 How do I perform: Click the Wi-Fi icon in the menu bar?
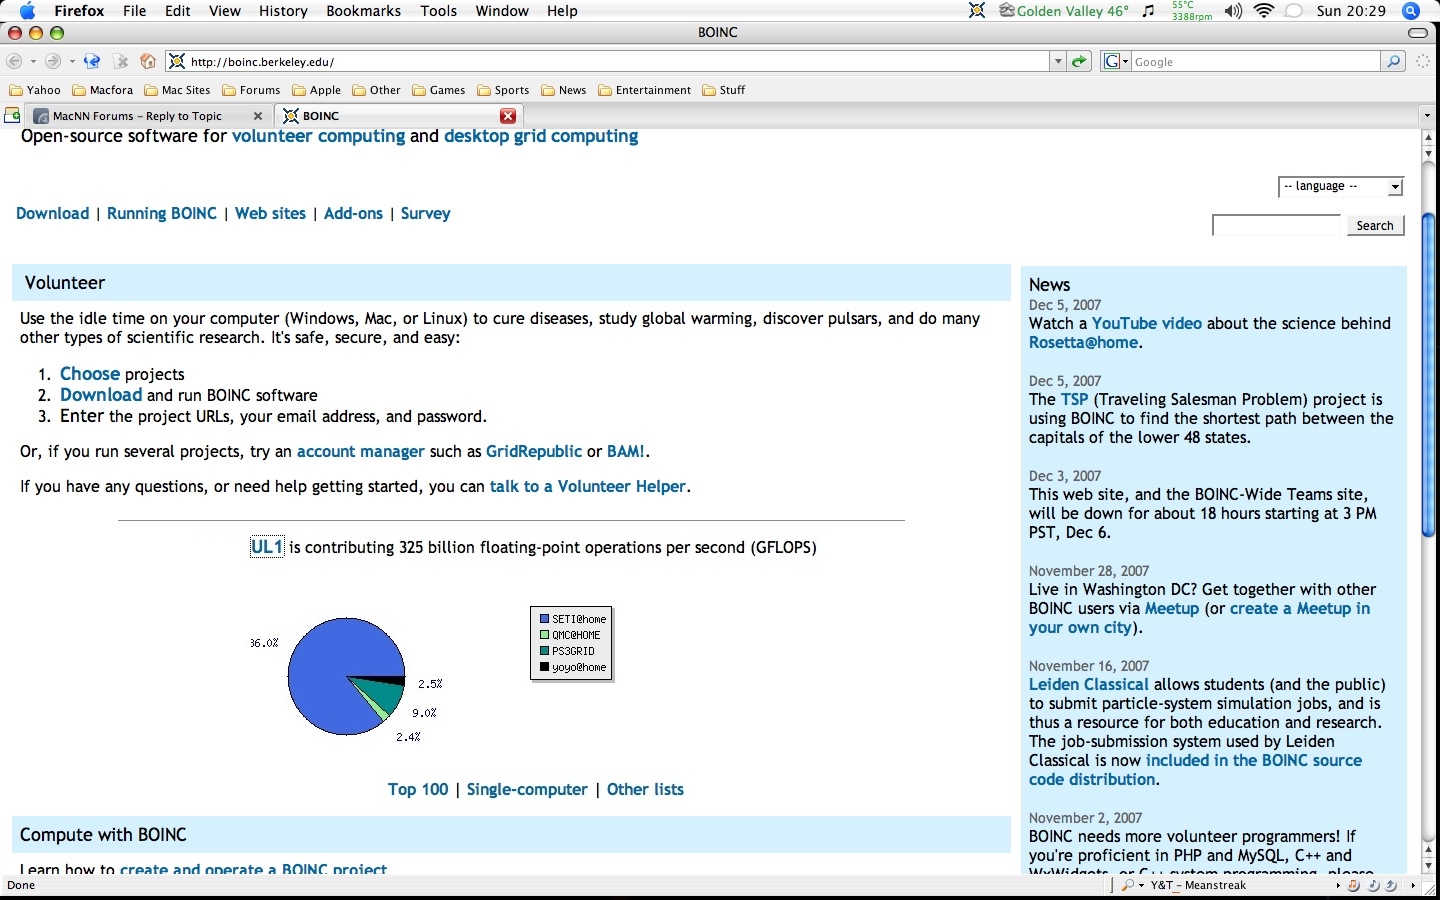click(1264, 11)
